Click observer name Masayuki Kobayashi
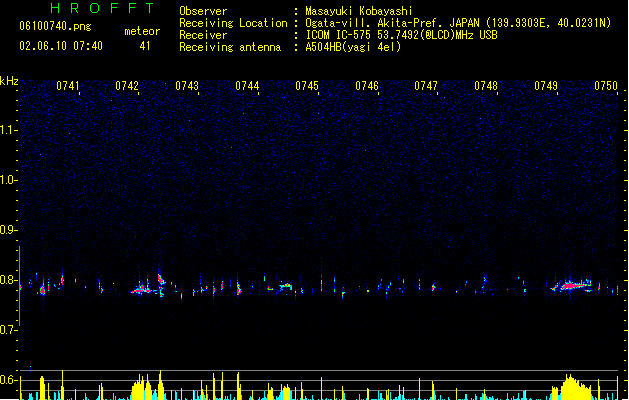The width and height of the screenshot is (629, 400). point(359,11)
